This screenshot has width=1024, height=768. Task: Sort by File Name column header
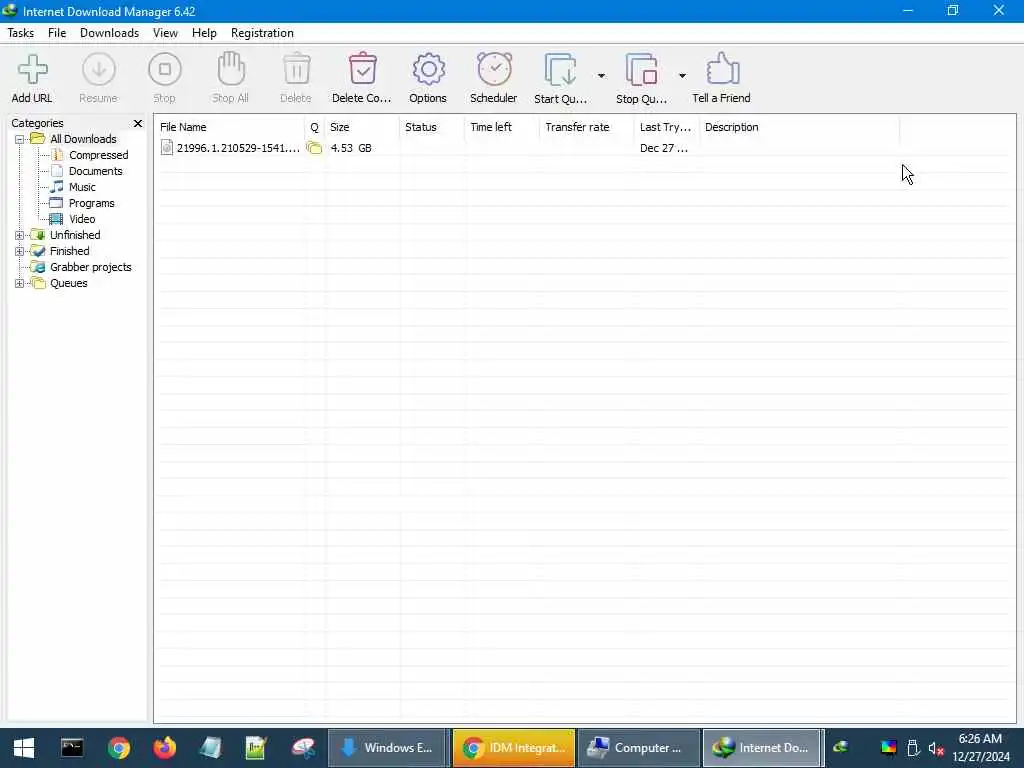[230, 127]
